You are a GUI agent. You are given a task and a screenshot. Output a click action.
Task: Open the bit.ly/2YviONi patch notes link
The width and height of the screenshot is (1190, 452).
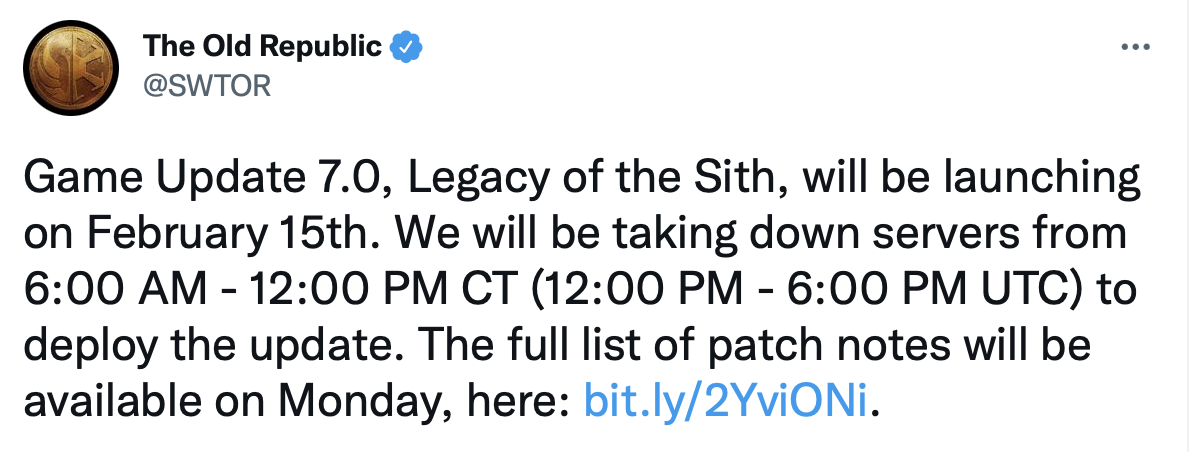727,400
